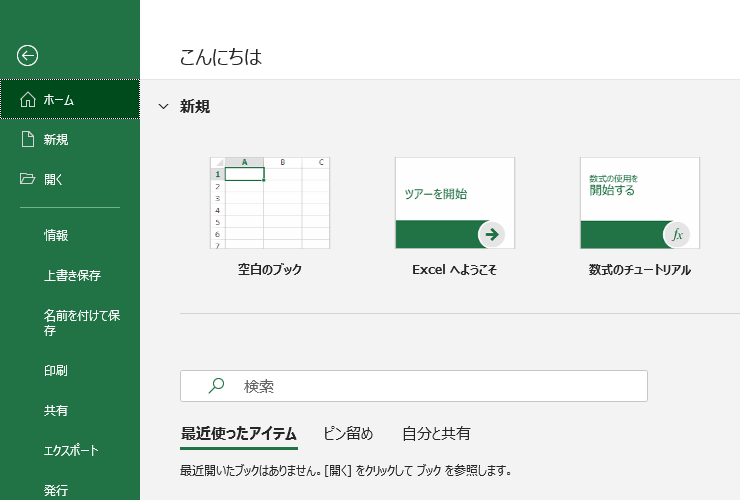Open the Excel へようこそ tour template
740x500 pixels.
coord(455,203)
